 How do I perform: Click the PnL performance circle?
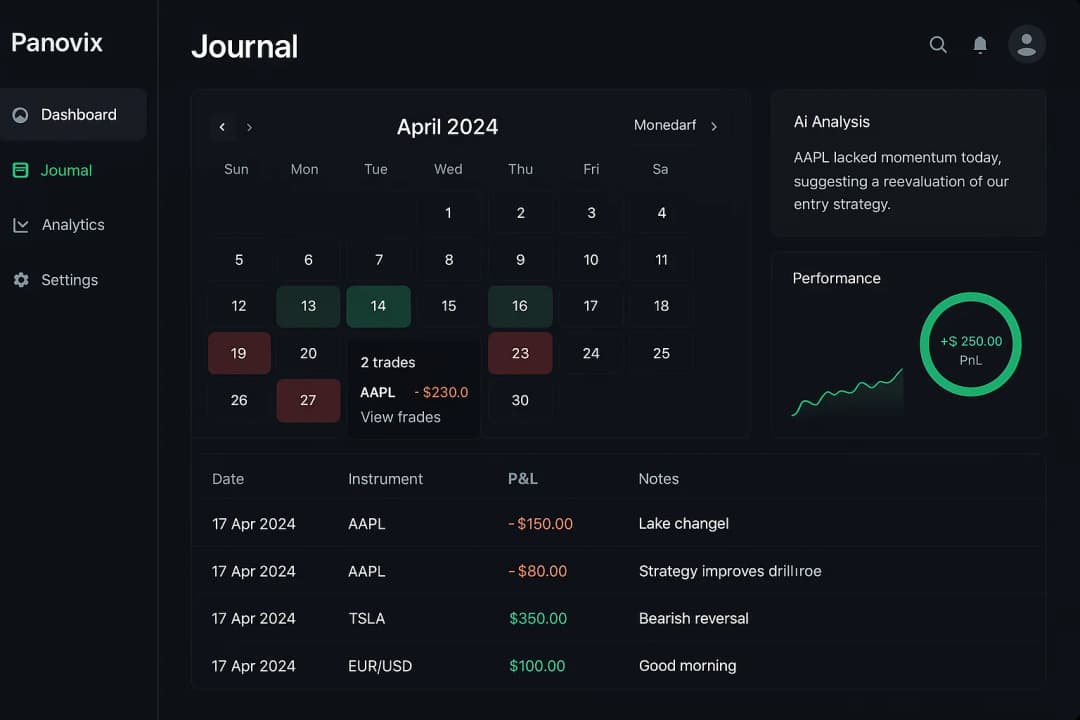click(970, 343)
